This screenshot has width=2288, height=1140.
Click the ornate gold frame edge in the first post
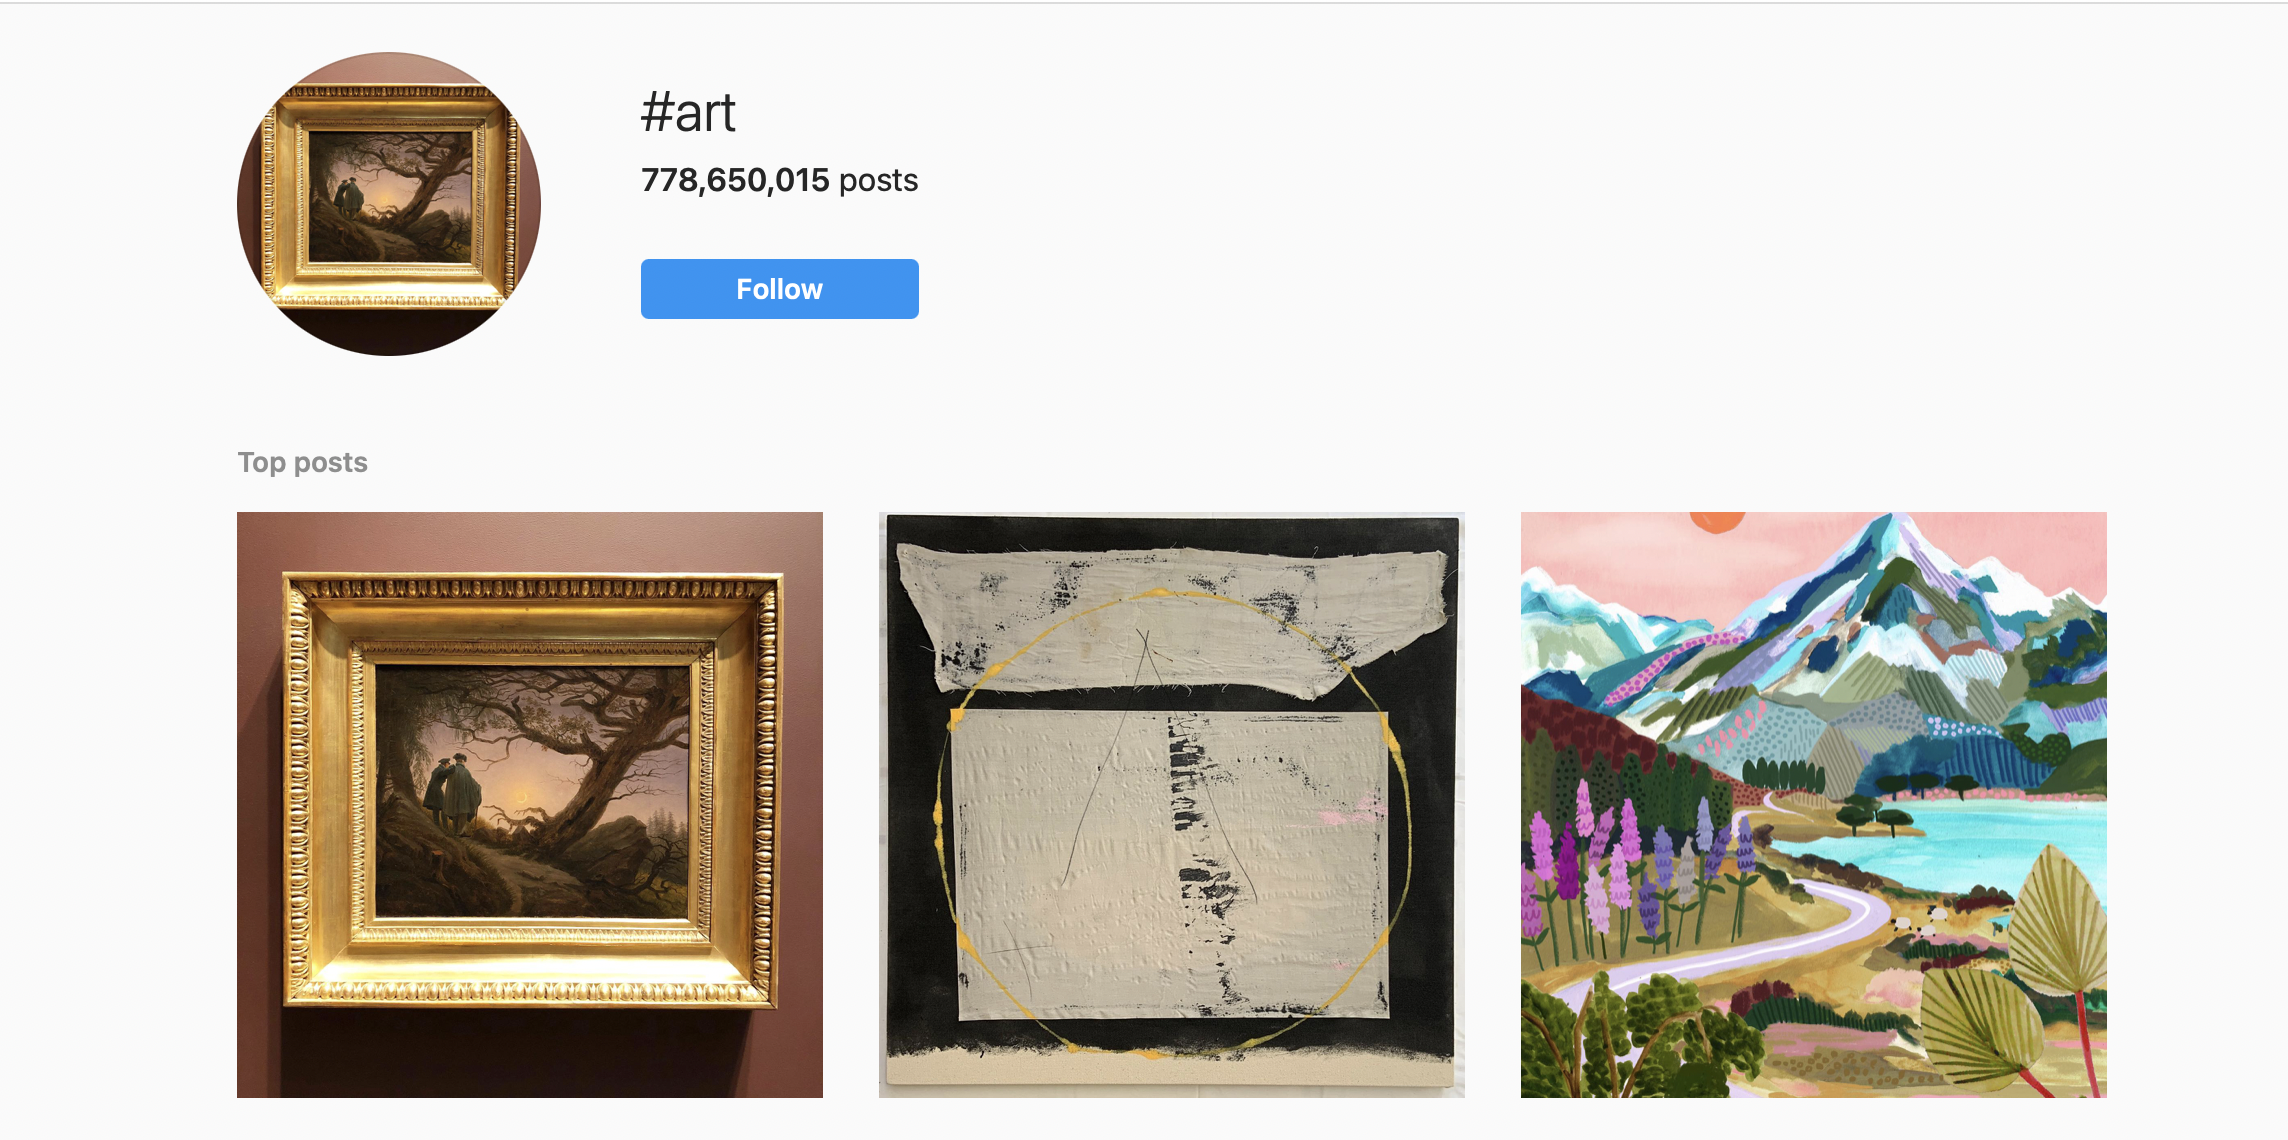[530, 587]
